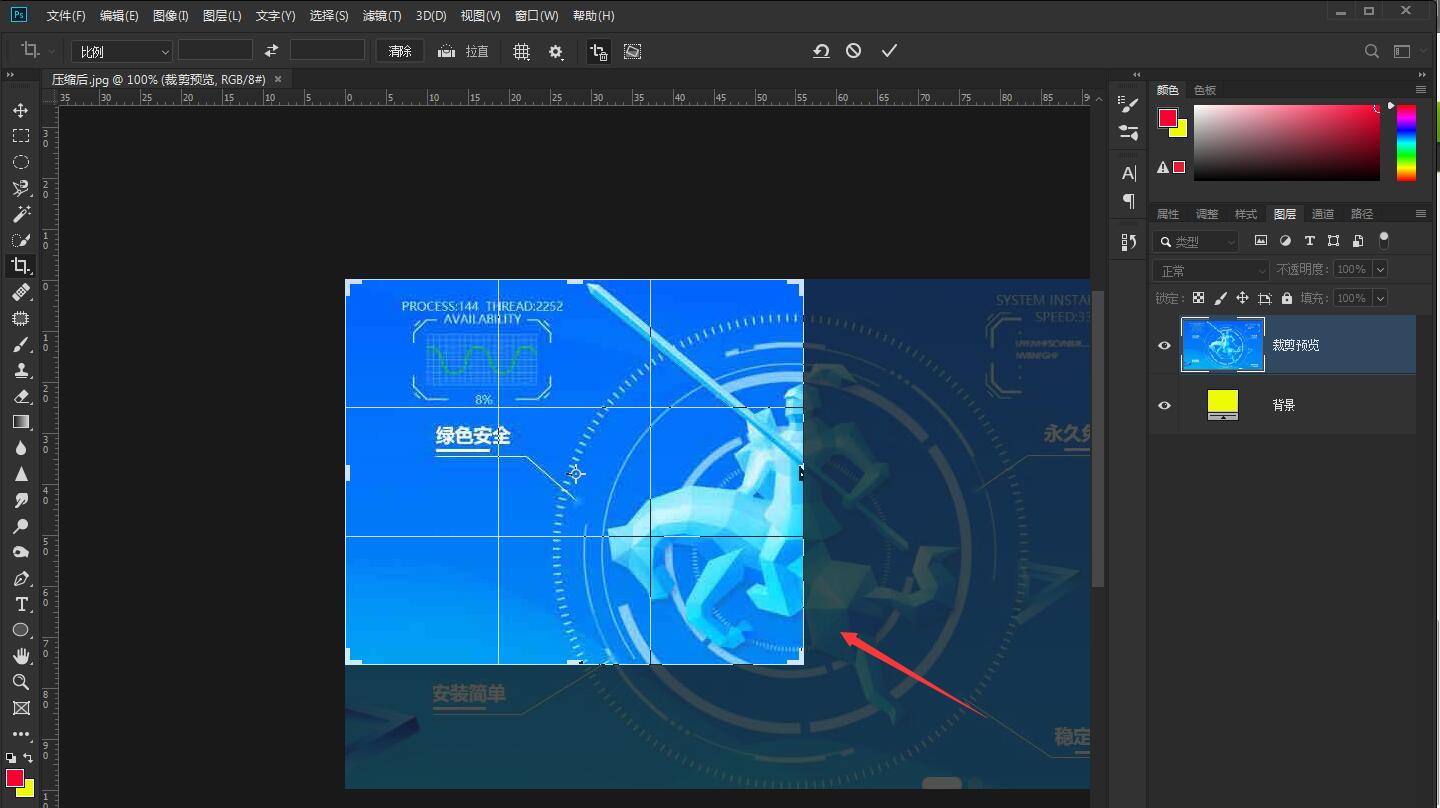Select the Horizontal Type tool

20,604
